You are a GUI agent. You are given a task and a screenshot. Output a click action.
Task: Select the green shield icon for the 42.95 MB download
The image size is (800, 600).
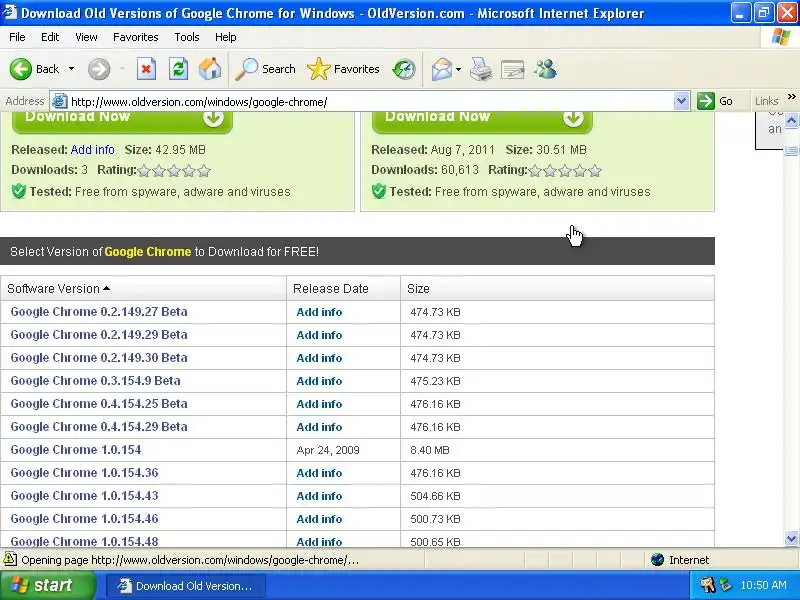click(x=19, y=191)
